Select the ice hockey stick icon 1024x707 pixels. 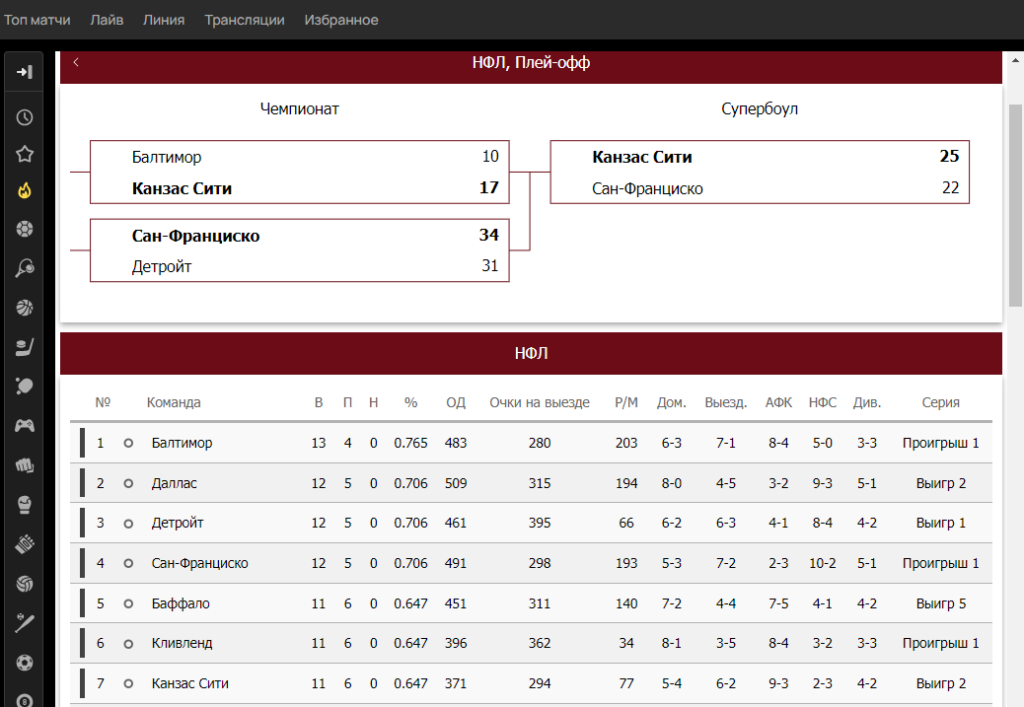pos(24,347)
